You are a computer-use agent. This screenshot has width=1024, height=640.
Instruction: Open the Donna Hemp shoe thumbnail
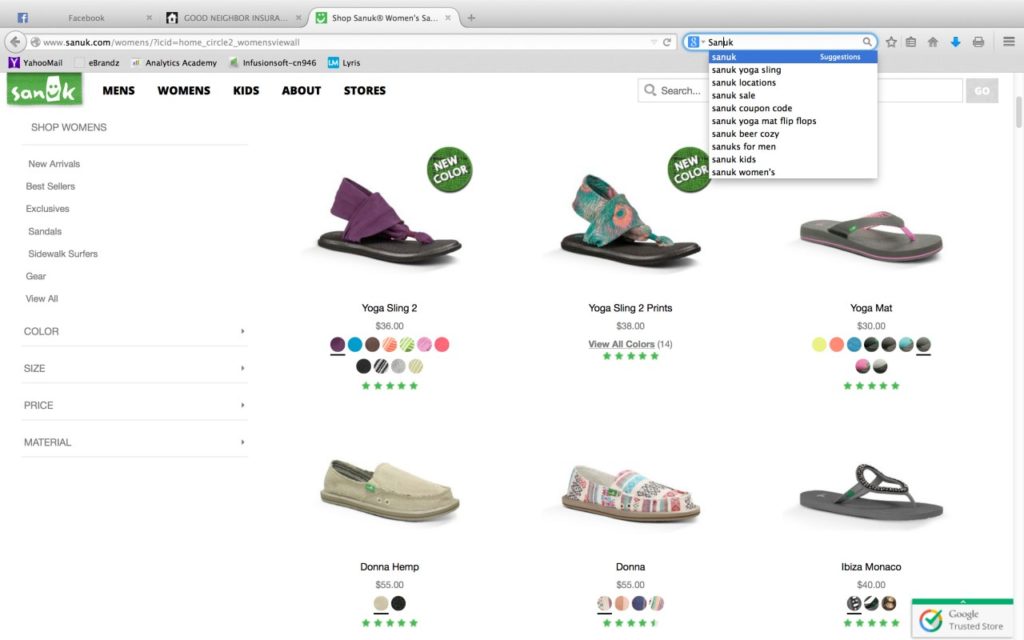click(389, 490)
